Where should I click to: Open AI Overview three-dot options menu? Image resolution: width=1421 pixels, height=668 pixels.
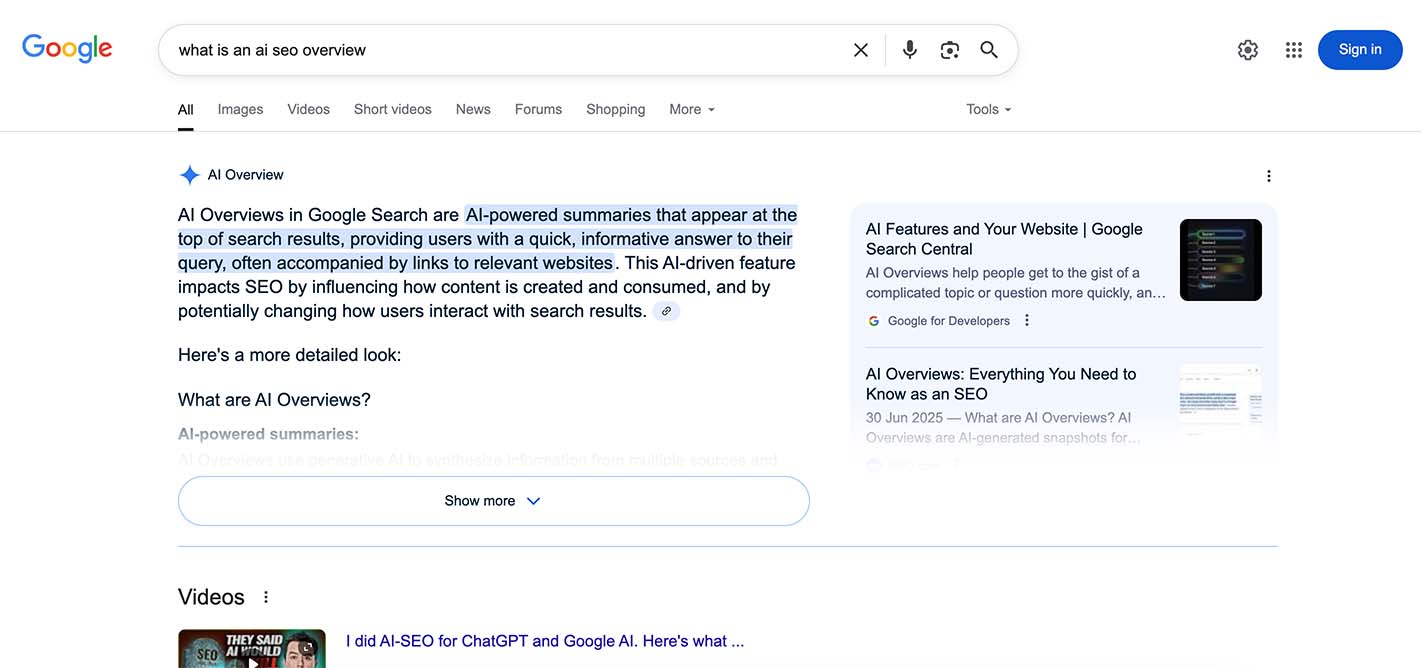coord(1268,176)
